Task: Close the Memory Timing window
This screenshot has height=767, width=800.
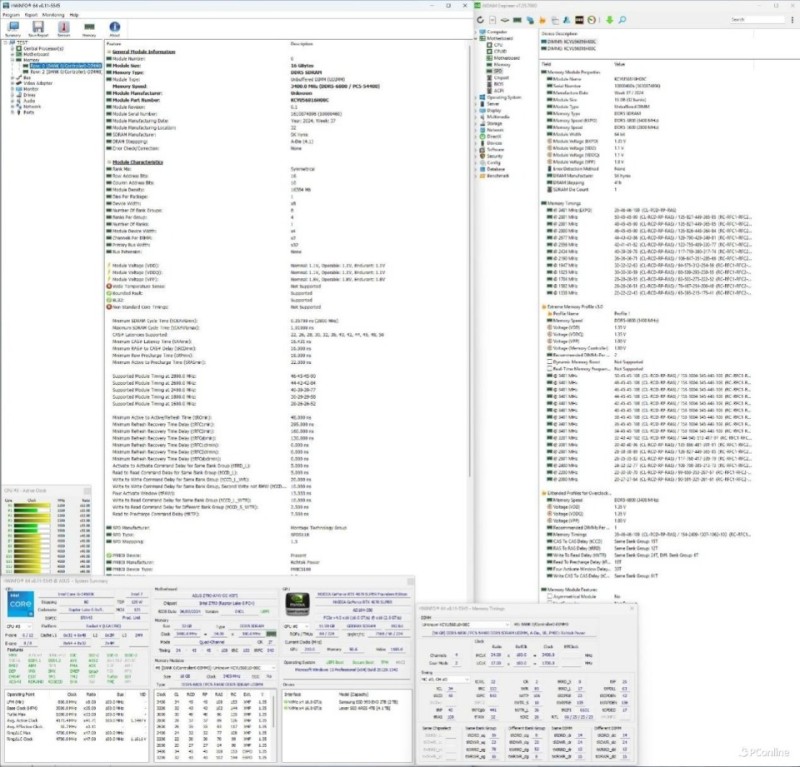Action: 632,608
